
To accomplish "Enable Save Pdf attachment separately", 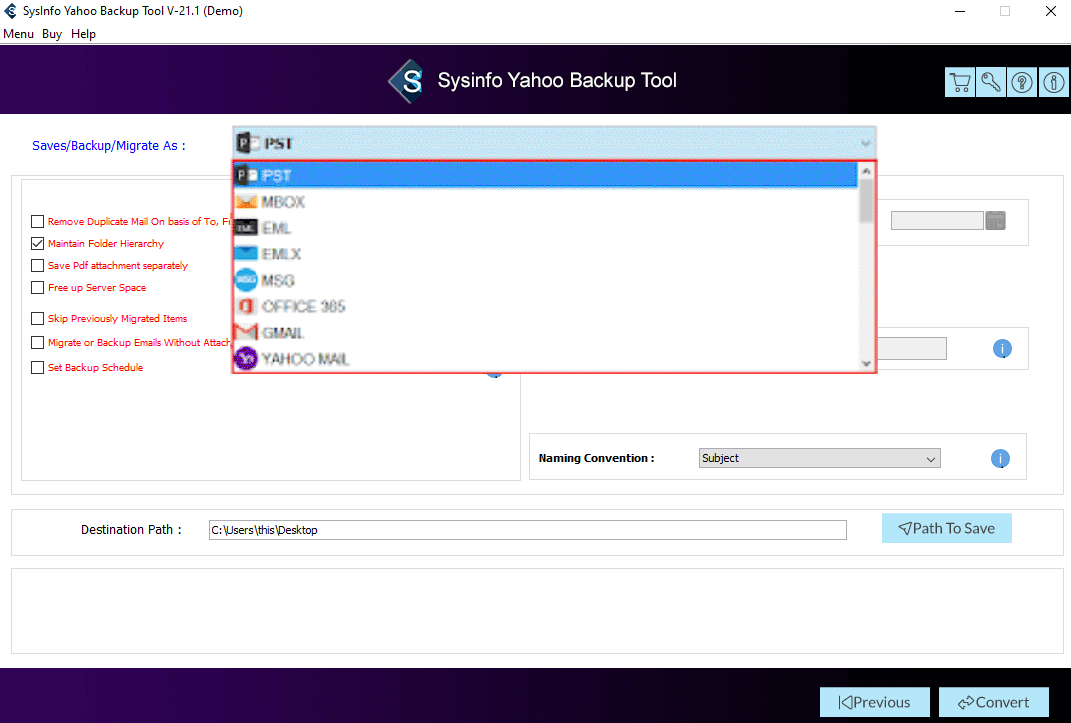I will pyautogui.click(x=38, y=265).
